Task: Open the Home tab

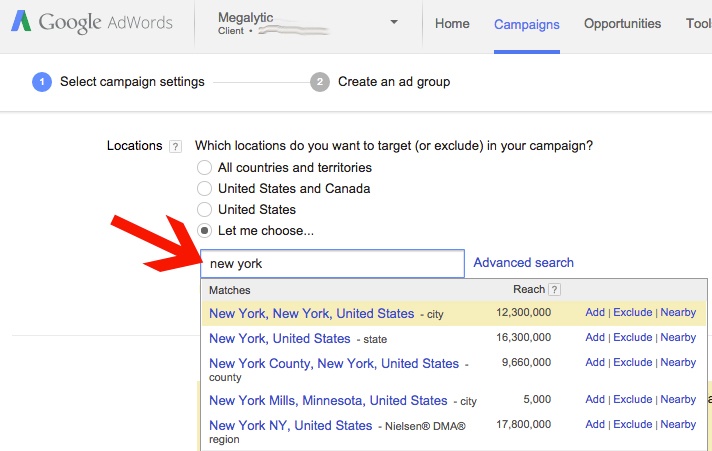Action: tap(452, 24)
